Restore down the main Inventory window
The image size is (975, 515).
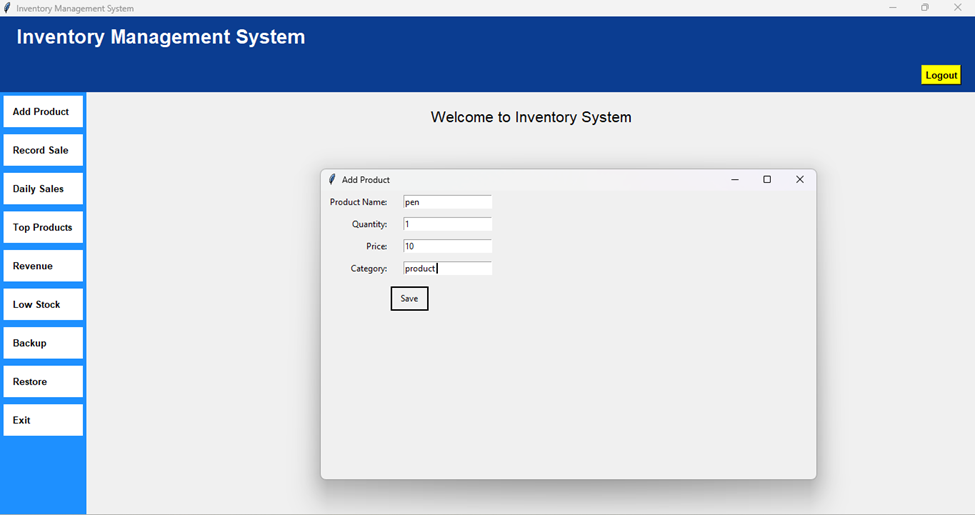pos(925,7)
